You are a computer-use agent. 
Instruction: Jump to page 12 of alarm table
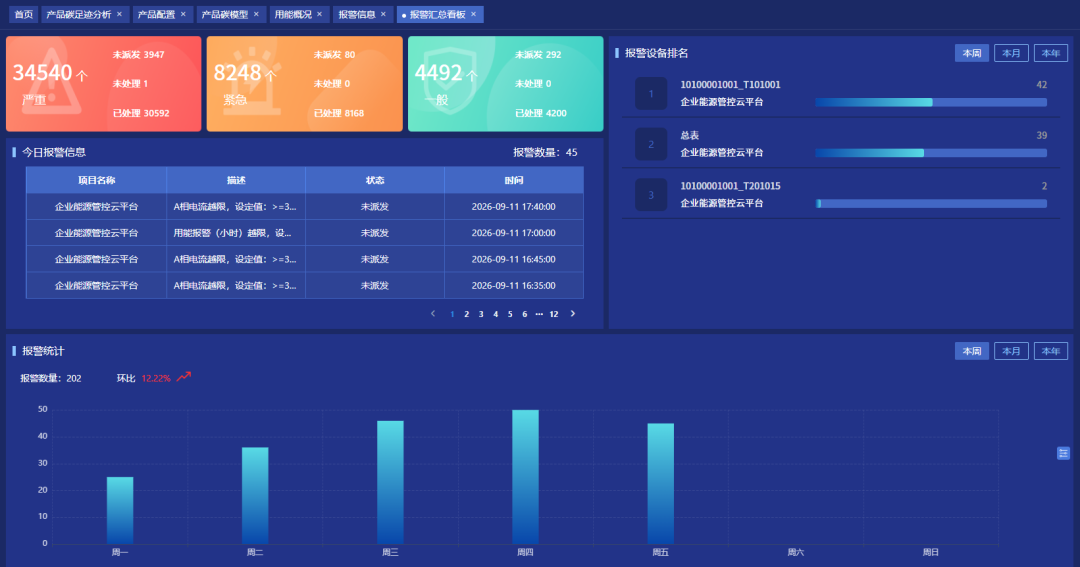(554, 314)
